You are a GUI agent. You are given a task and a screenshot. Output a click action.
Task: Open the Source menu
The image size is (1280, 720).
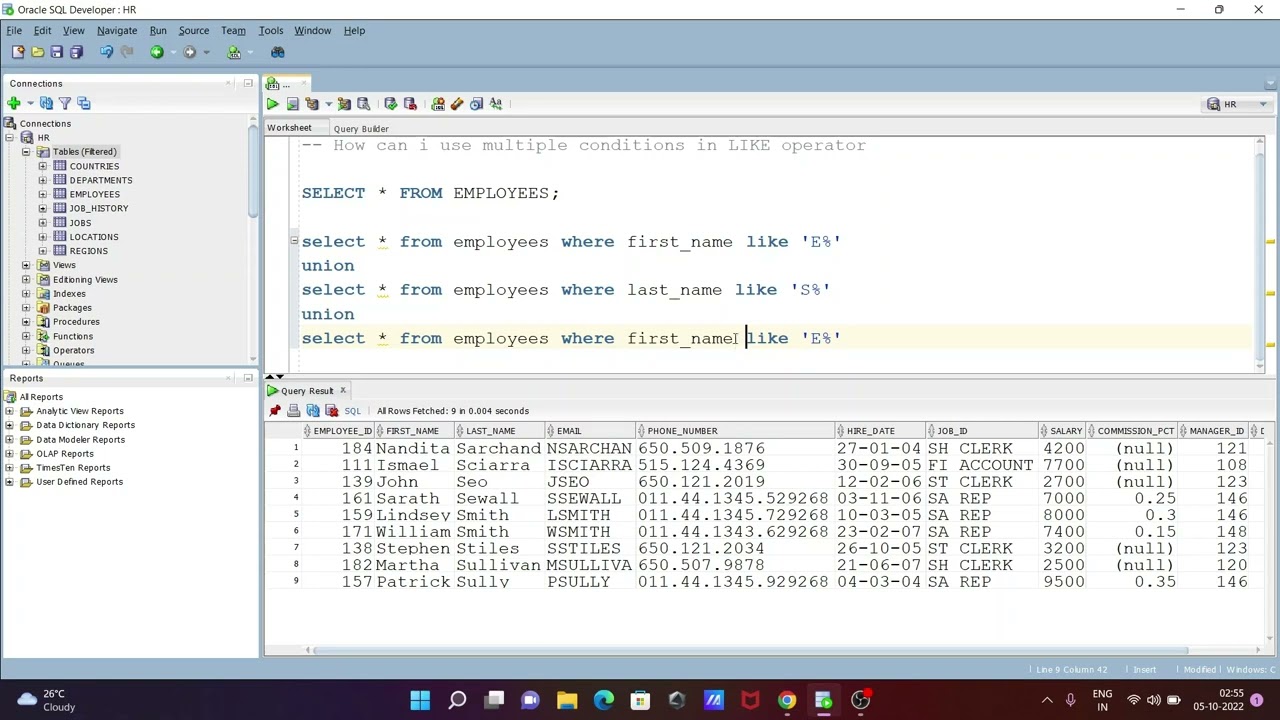coord(194,30)
